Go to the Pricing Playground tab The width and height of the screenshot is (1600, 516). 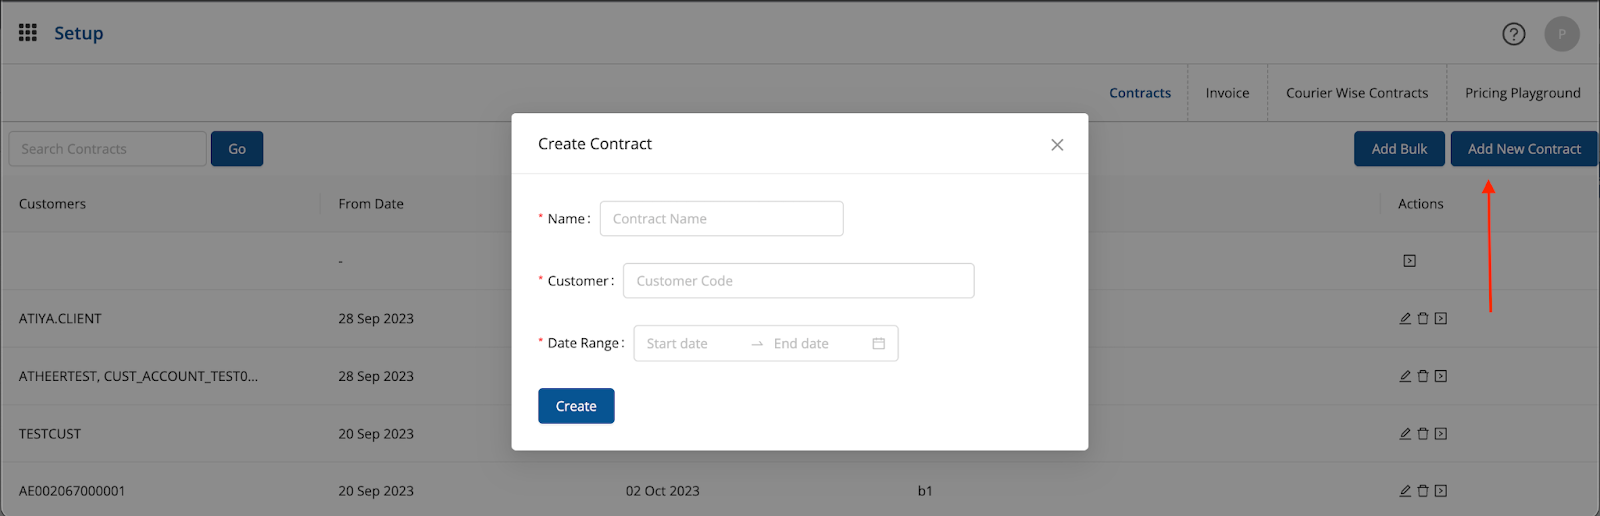pos(1522,93)
